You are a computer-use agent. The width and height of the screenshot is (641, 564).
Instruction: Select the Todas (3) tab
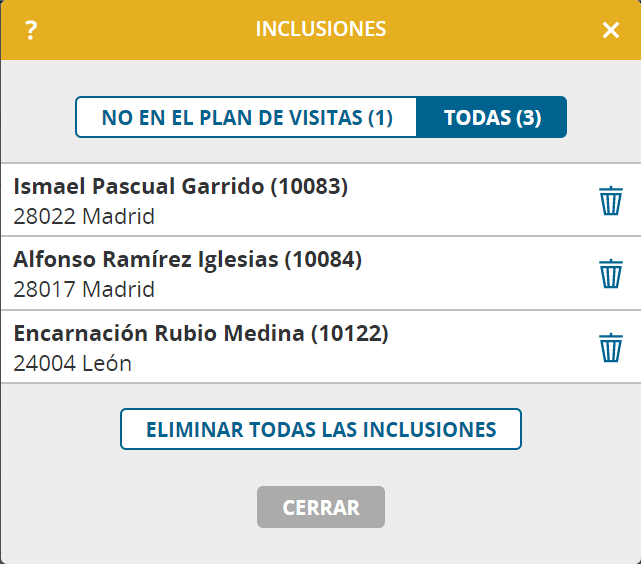point(492,117)
